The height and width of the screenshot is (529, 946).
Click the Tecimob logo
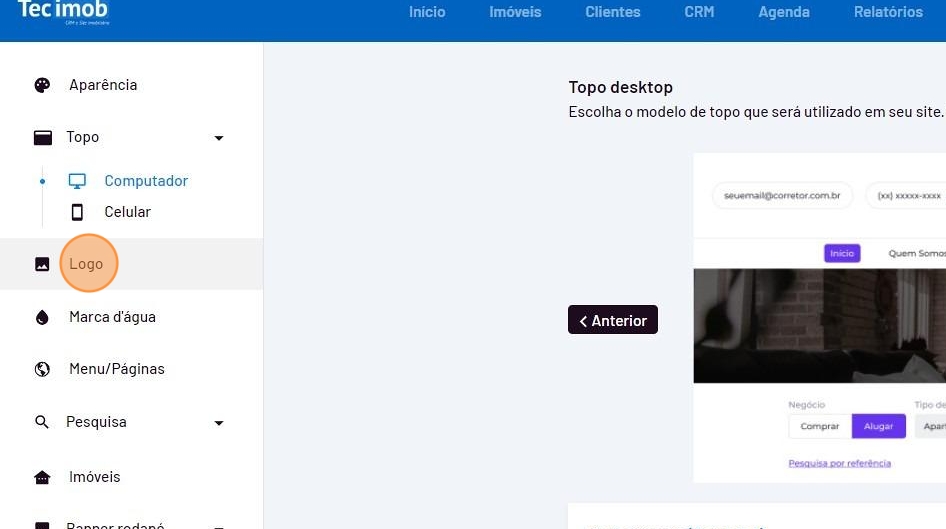[64, 12]
